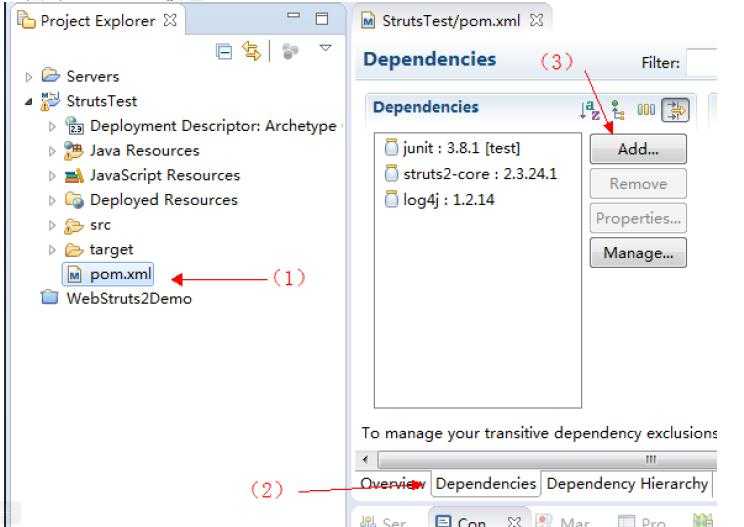Expand the src folder node
Image resolution: width=744 pixels, height=527 pixels.
click(52, 225)
